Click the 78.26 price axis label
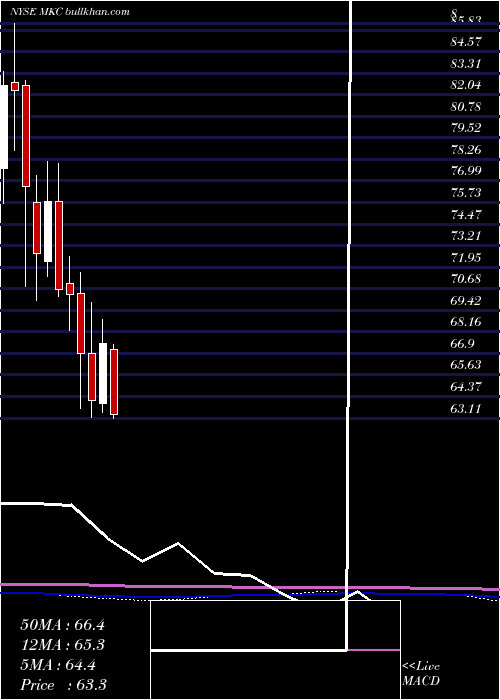Image resolution: width=500 pixels, height=700 pixels. click(466, 150)
